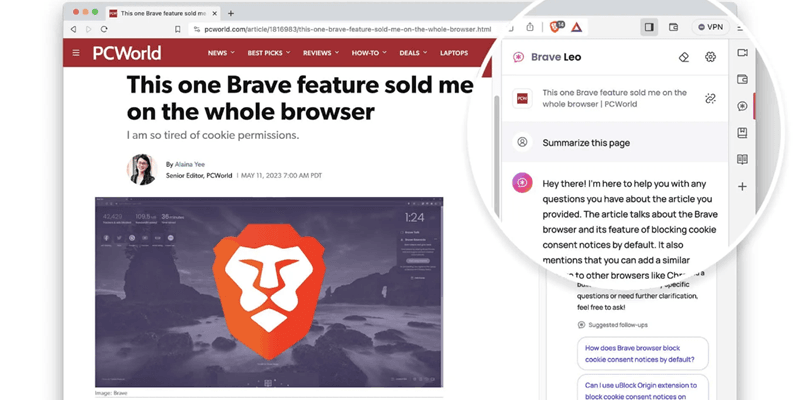Expand the BEST PICKS dropdown menu
Screen dimensions: 800x400
[269, 53]
